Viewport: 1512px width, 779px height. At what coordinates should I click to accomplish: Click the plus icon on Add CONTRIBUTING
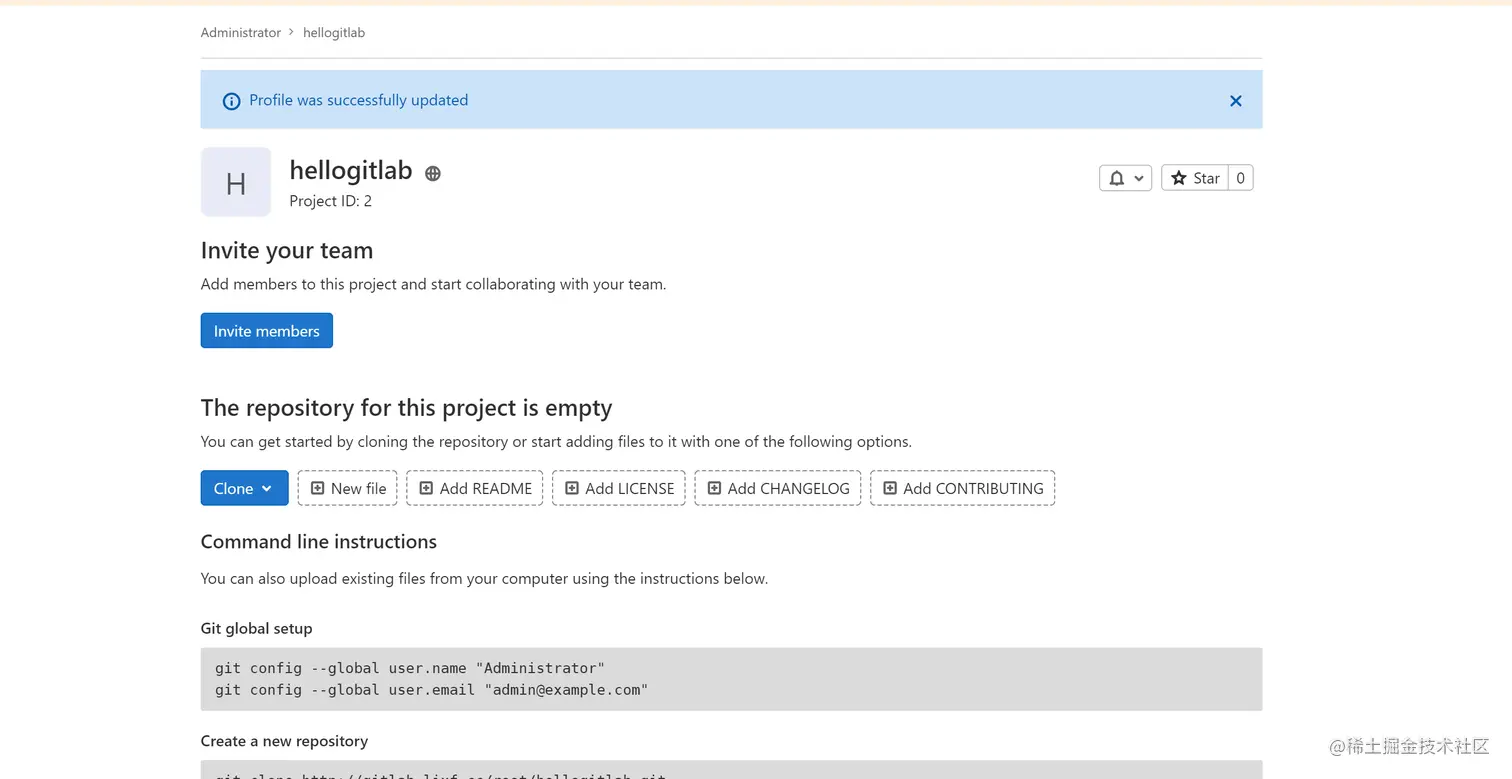tap(889, 488)
